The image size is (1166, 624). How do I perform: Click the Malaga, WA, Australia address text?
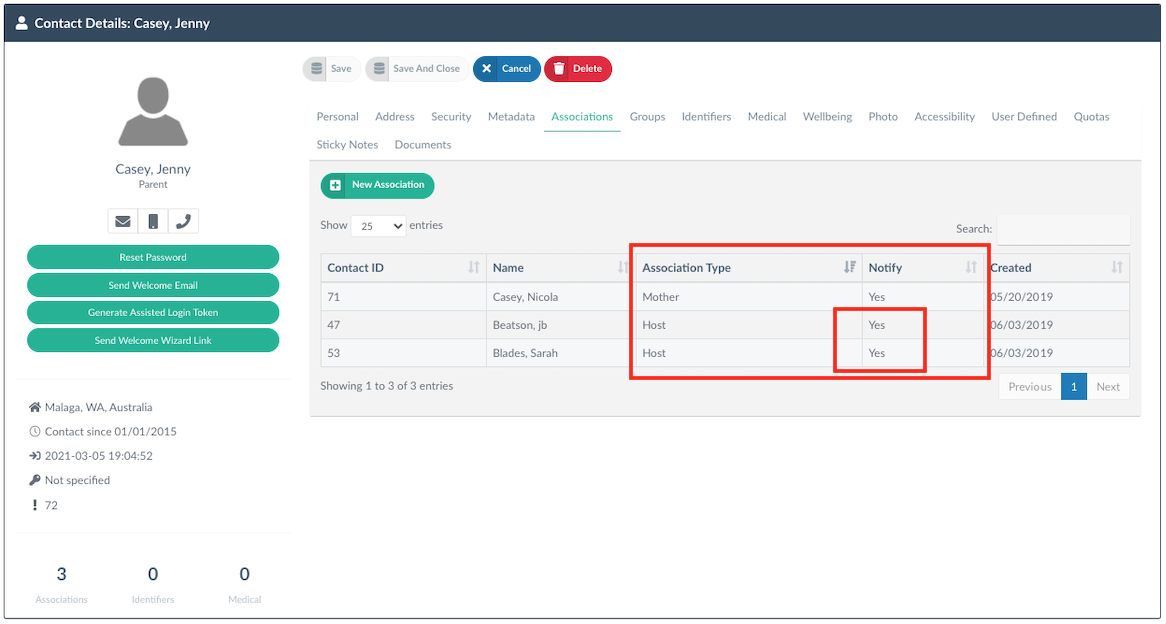98,408
